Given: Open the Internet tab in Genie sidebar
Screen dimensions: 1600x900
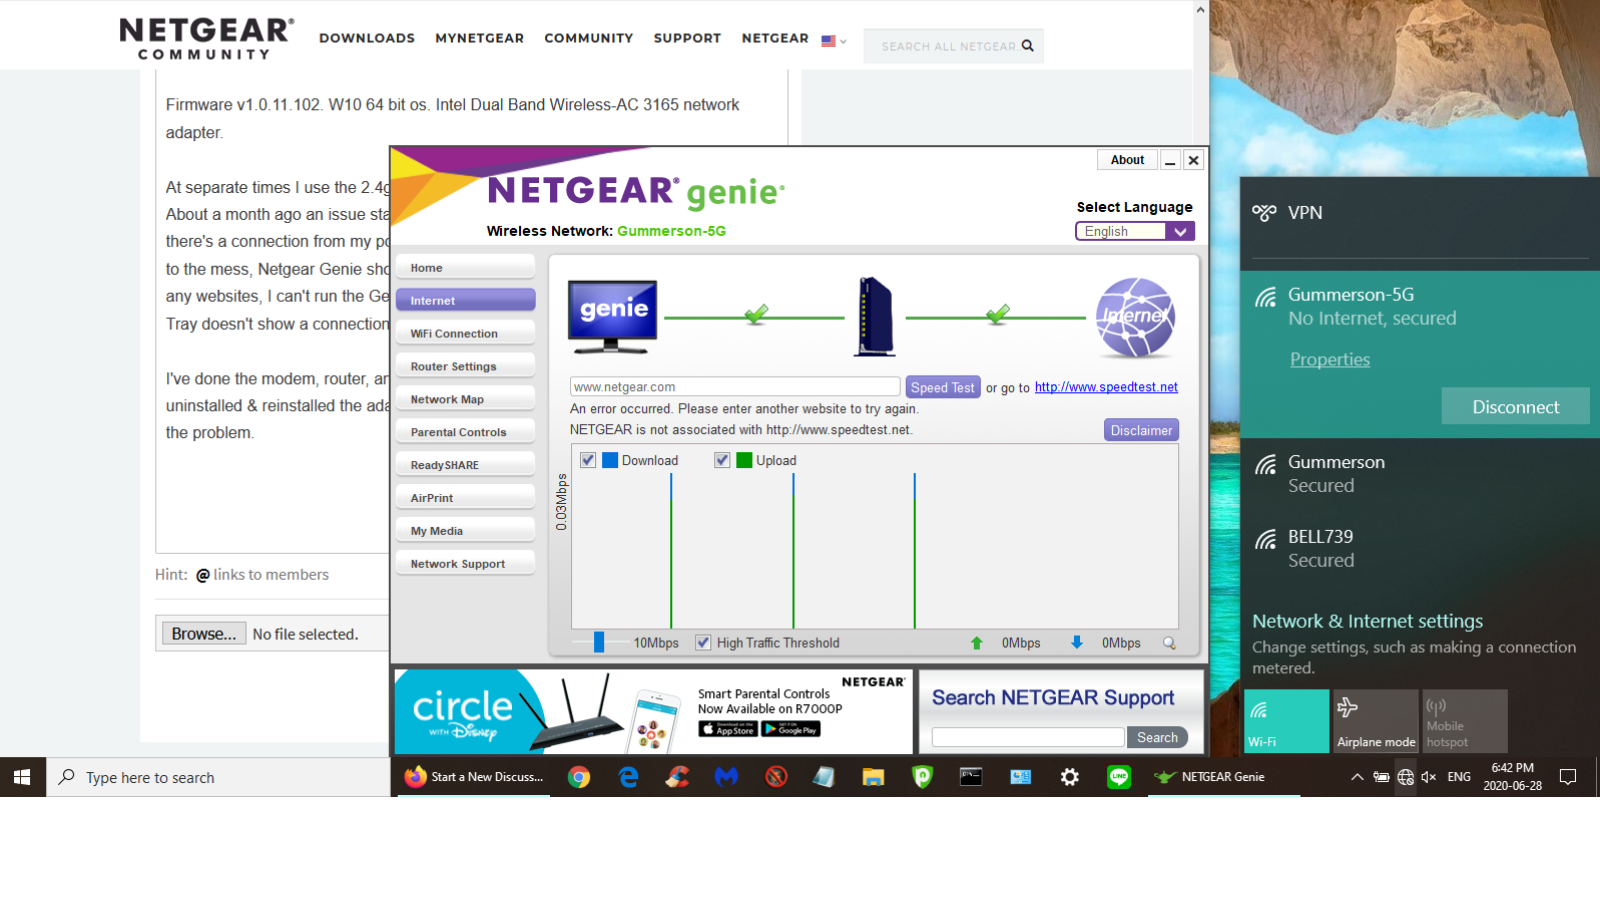Looking at the screenshot, I should point(465,300).
